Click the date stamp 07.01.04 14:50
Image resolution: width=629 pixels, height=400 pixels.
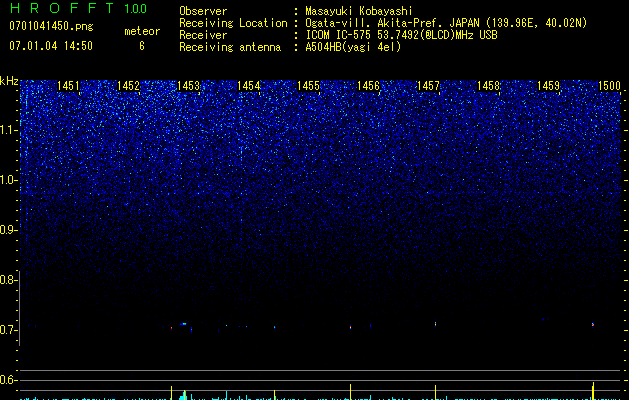51,46
